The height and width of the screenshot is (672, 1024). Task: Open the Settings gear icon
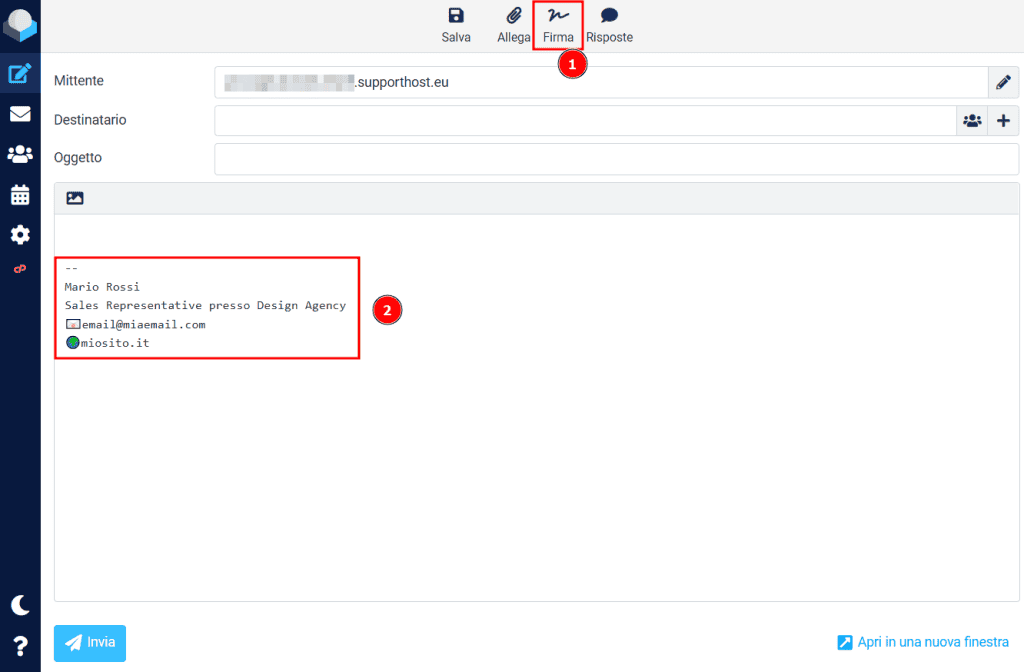tap(20, 234)
